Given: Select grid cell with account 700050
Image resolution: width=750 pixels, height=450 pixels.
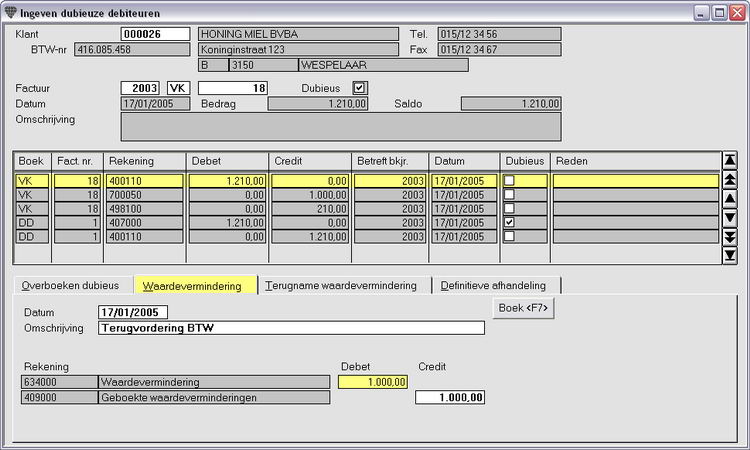Looking at the screenshot, I should click(x=144, y=195).
